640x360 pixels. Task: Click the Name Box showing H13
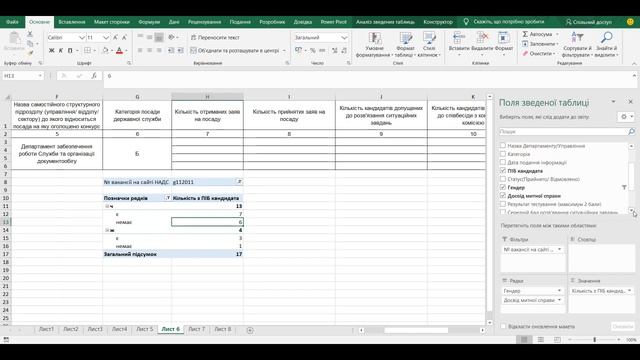tap(22, 76)
